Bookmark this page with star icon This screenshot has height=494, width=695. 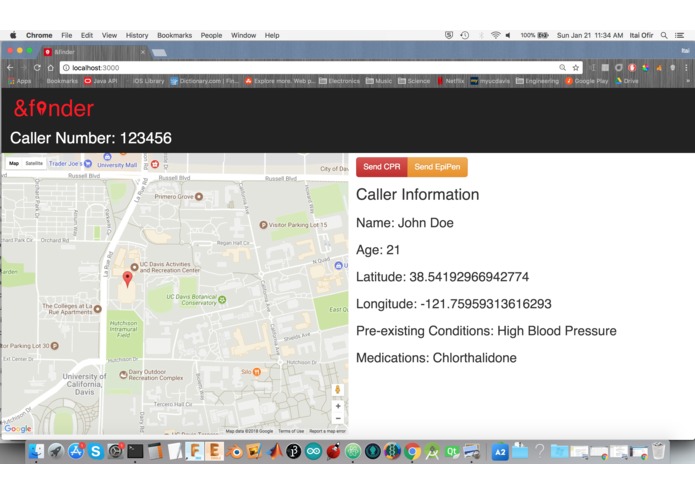575,68
